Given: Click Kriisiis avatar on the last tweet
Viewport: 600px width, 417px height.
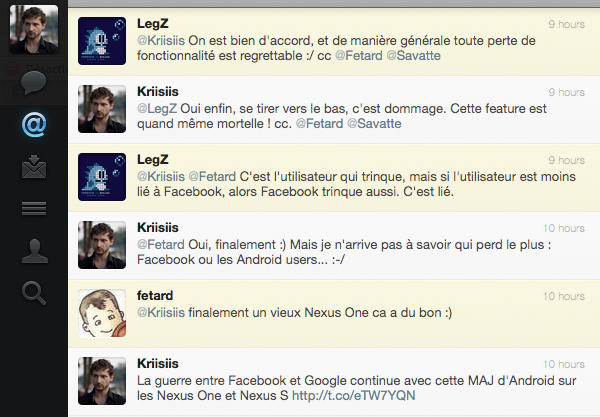Looking at the screenshot, I should click(x=102, y=380).
